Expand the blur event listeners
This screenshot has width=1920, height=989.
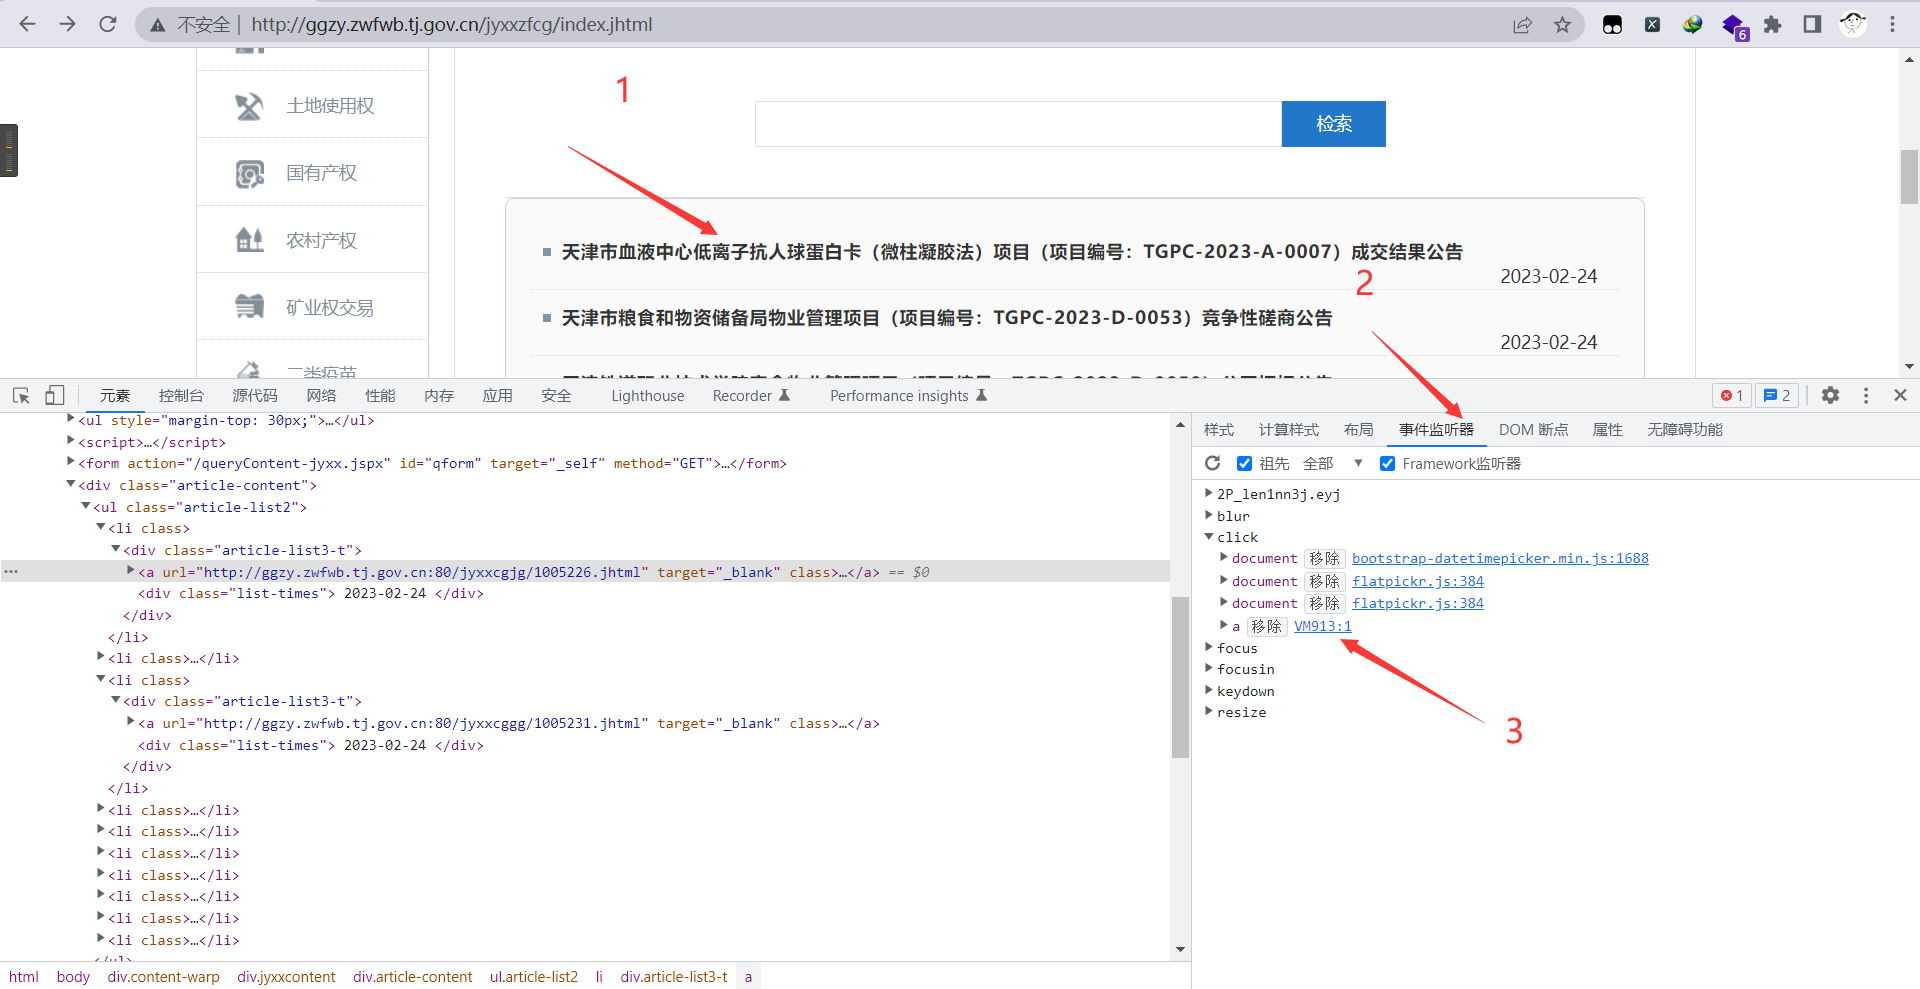point(1209,515)
